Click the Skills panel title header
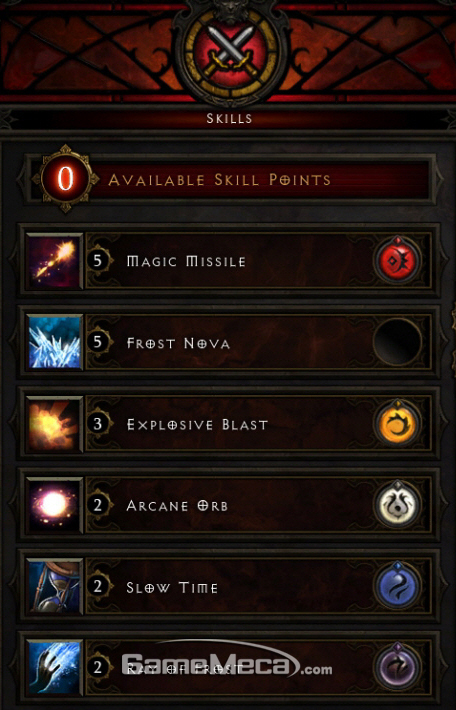The height and width of the screenshot is (710, 456). point(229,119)
